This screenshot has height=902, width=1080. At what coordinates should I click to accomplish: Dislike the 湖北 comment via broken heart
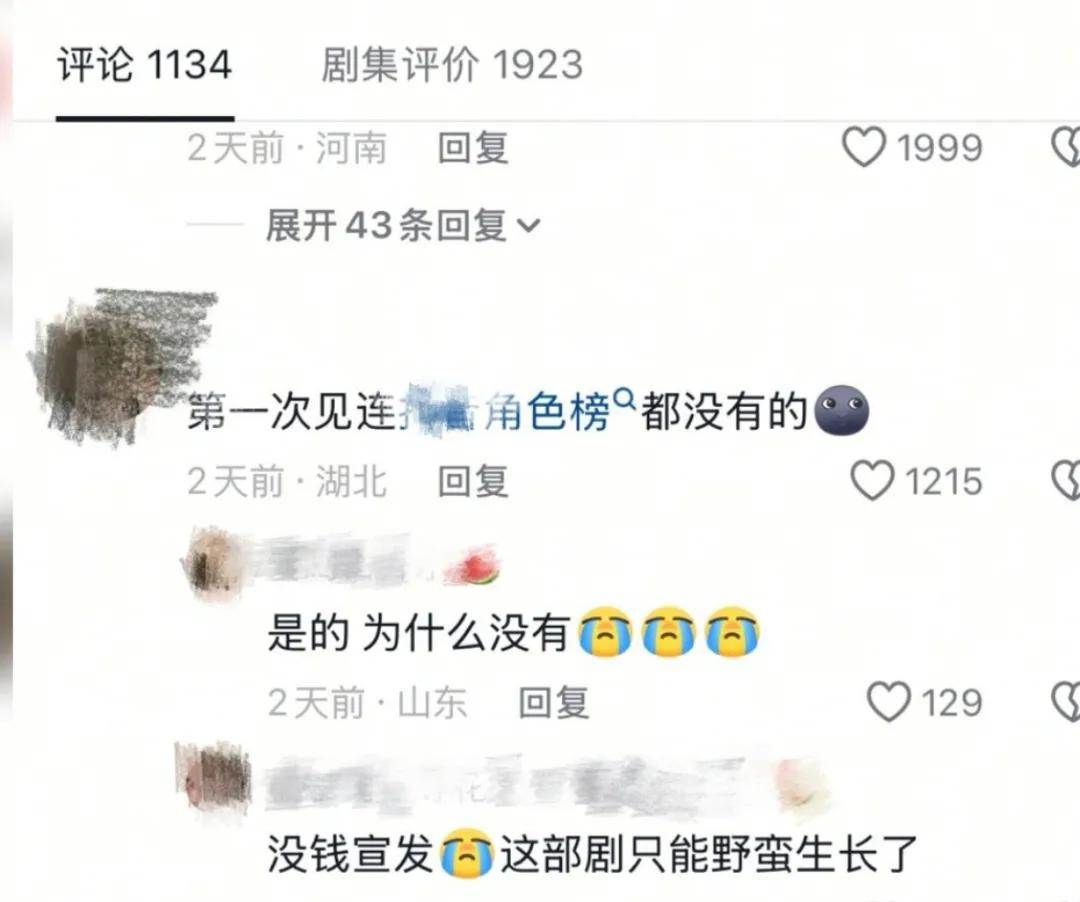click(x=1066, y=481)
